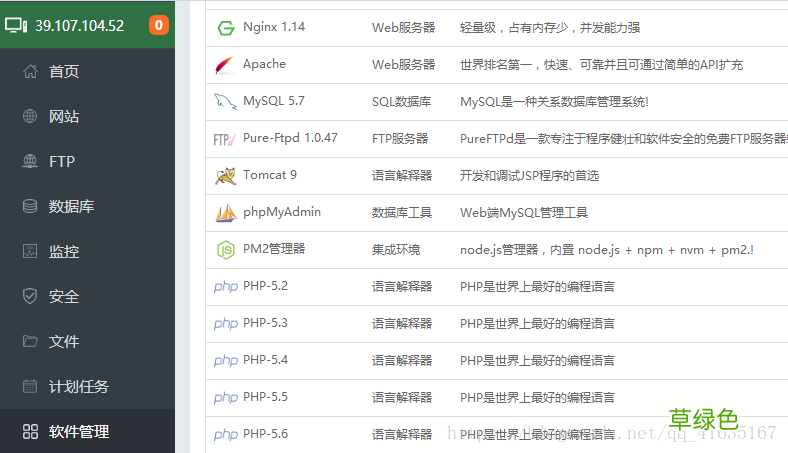Image resolution: width=788 pixels, height=453 pixels.
Task: Click the Nginx 1.14 software name
Action: click(274, 27)
